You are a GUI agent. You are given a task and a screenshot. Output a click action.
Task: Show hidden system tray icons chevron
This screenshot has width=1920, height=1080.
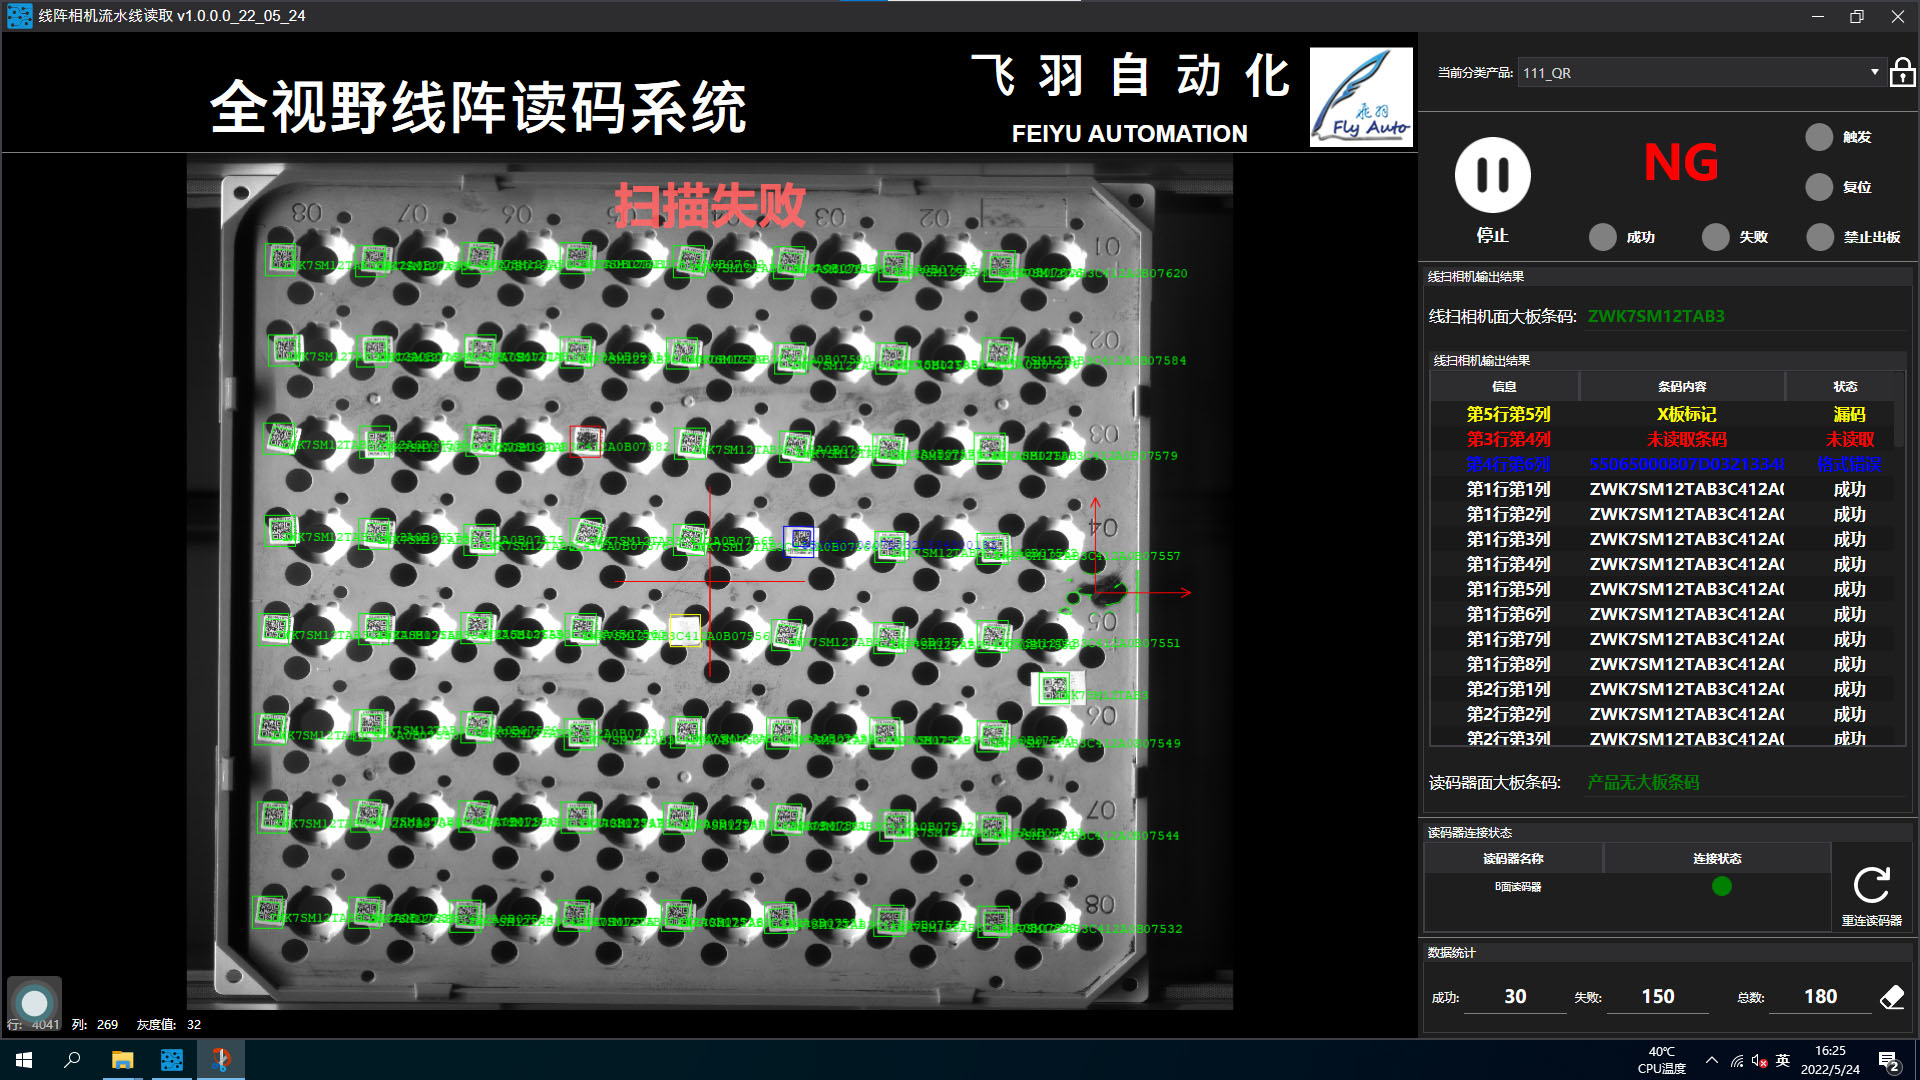1712,1060
